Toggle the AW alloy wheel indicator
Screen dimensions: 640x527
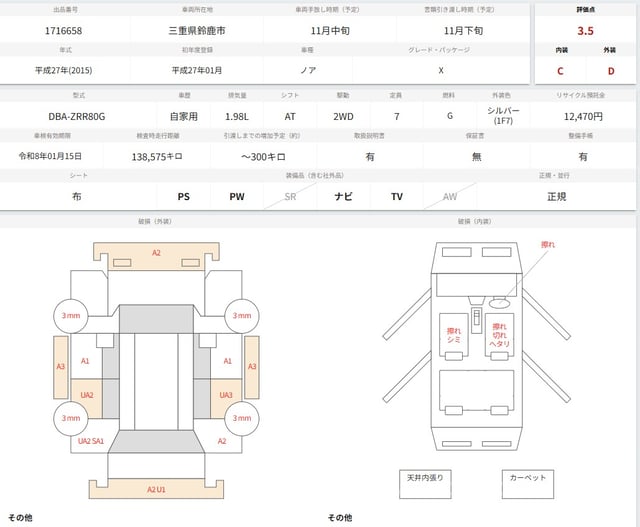coord(450,197)
